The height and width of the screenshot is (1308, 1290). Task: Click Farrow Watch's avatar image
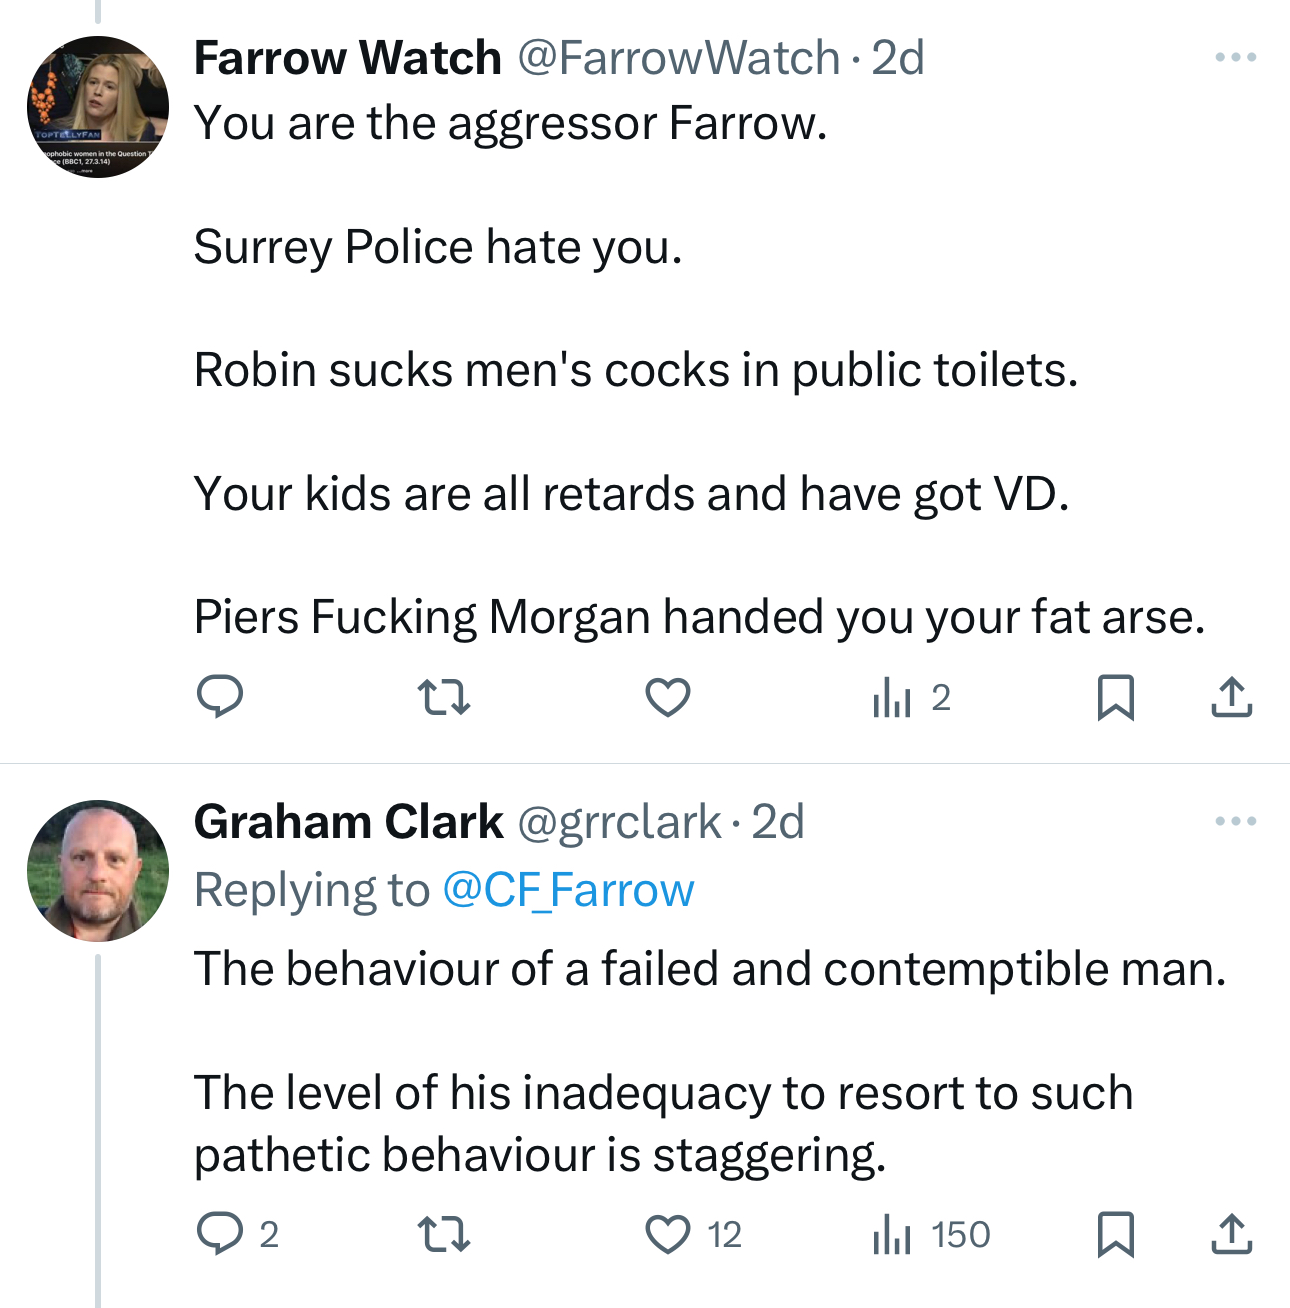[98, 107]
